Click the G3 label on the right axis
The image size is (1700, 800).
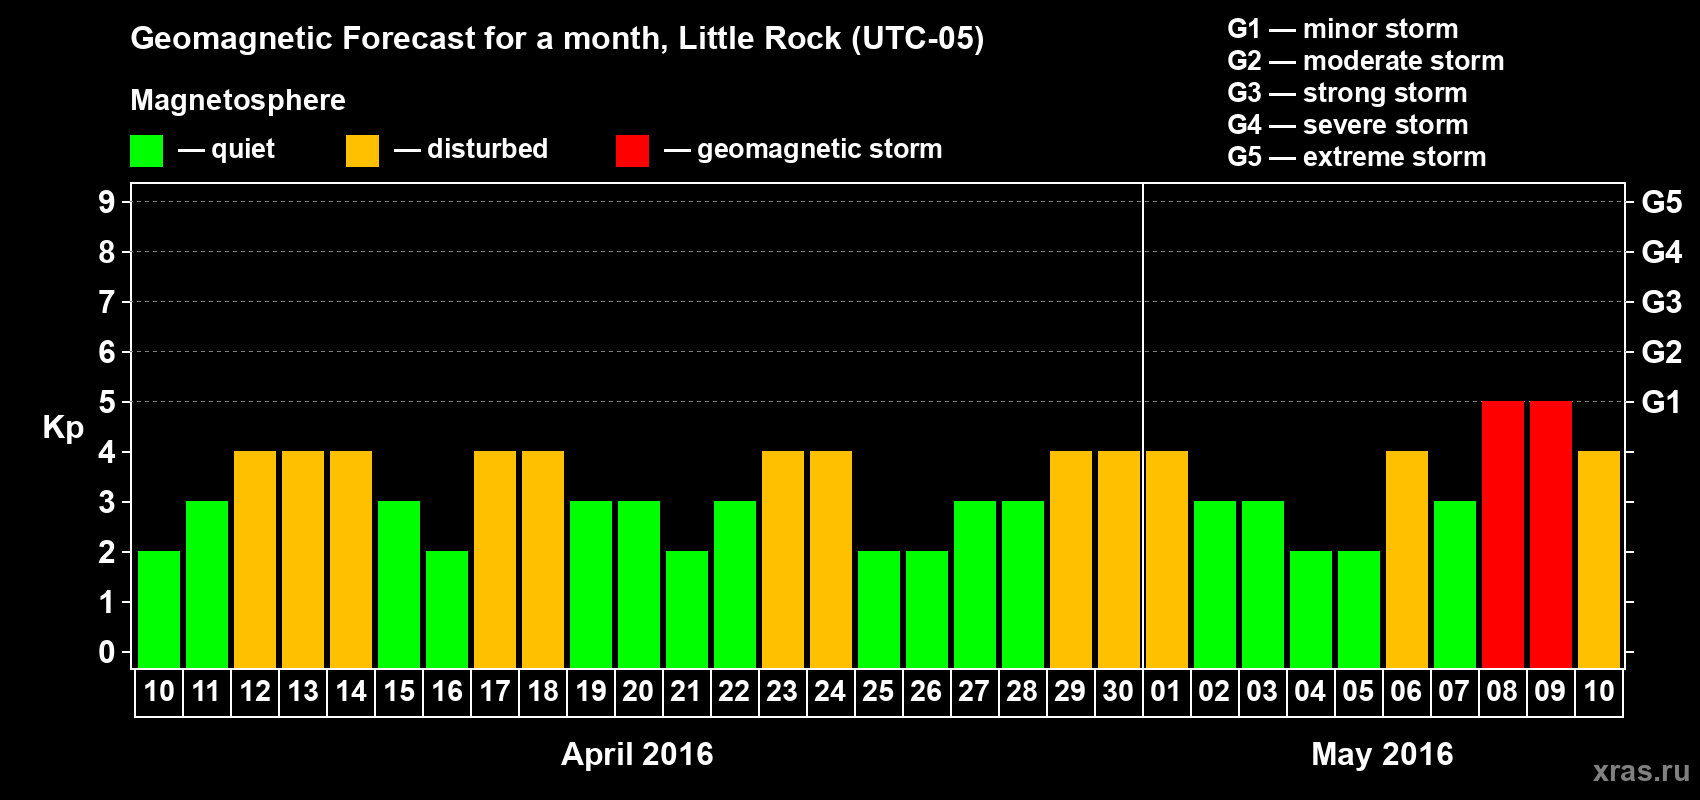1662,302
